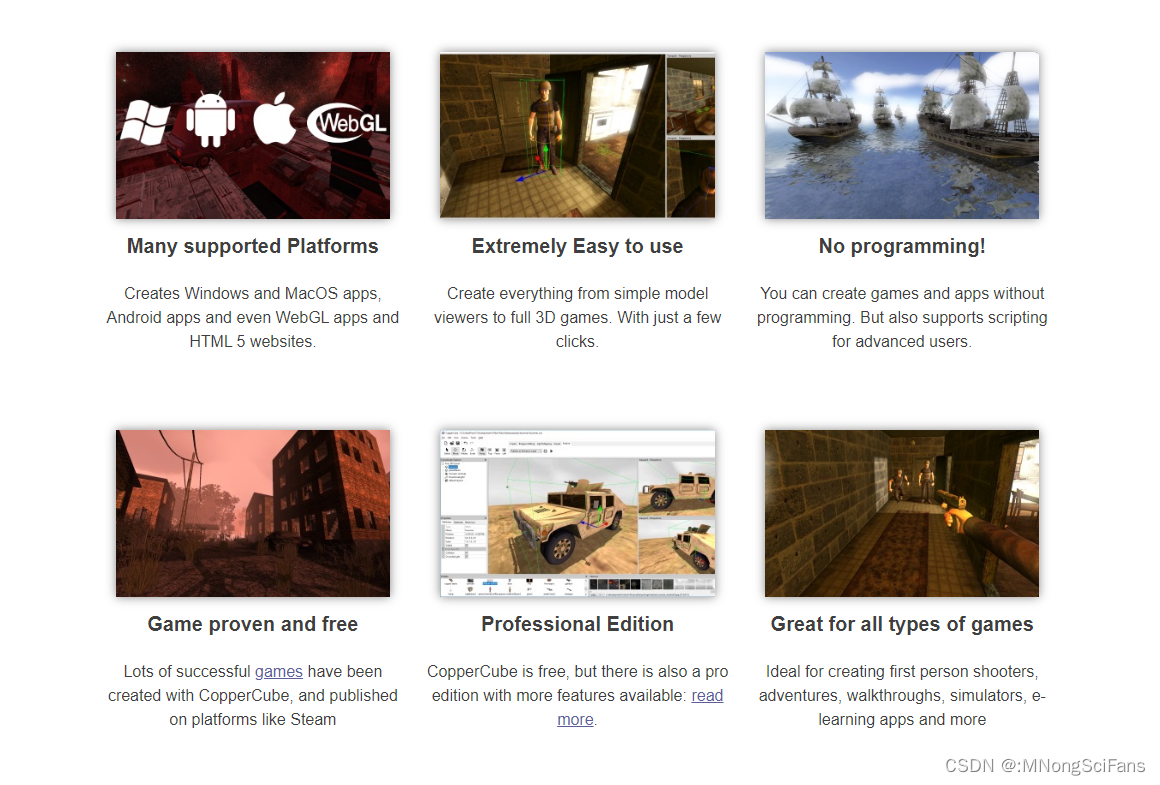Image resolution: width=1160 pixels, height=785 pixels.
Task: Open the first-person shooter corridor image
Action: [x=901, y=513]
